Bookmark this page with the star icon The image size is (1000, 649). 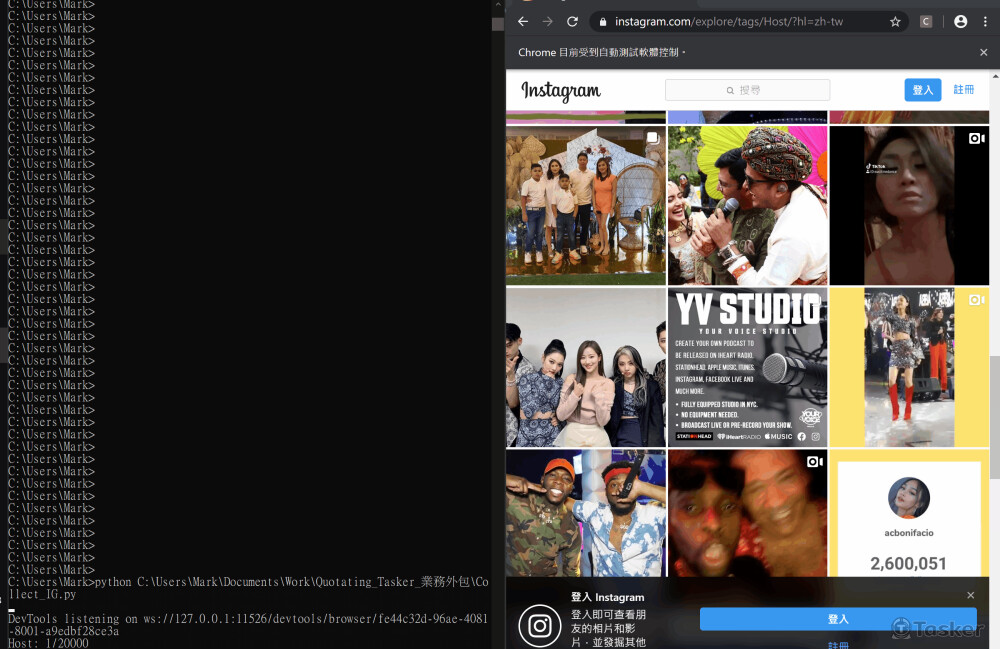pyautogui.click(x=895, y=22)
